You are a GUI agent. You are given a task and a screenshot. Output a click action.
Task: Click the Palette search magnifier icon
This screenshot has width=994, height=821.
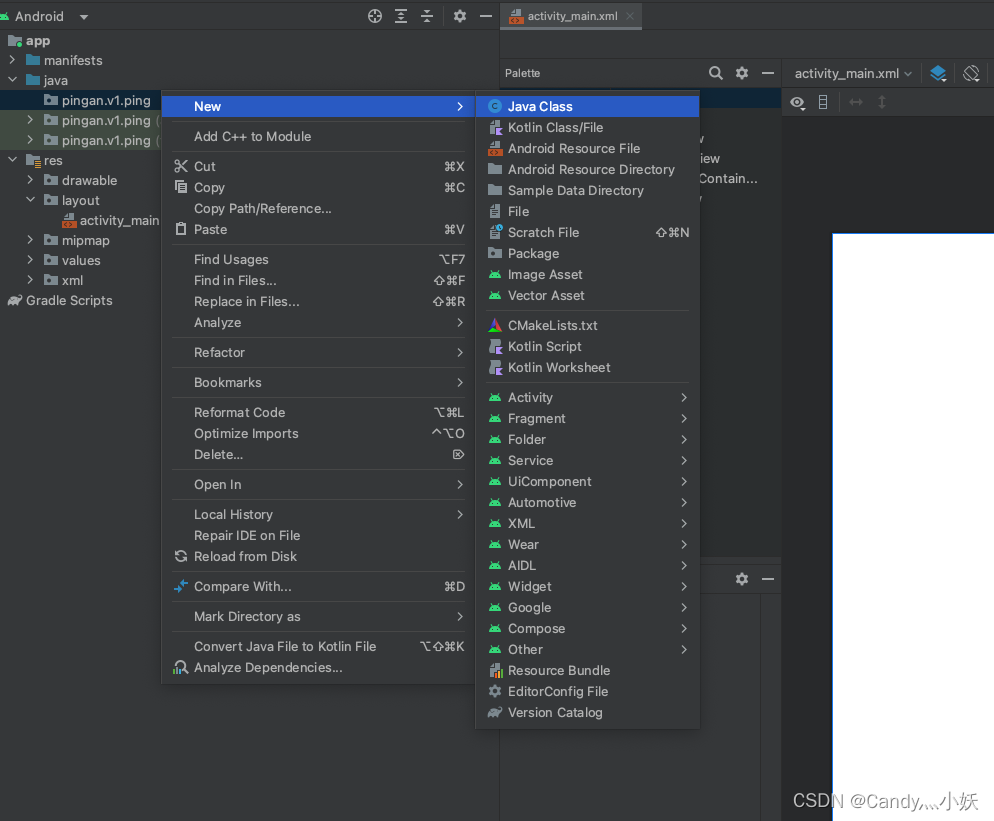tap(716, 73)
